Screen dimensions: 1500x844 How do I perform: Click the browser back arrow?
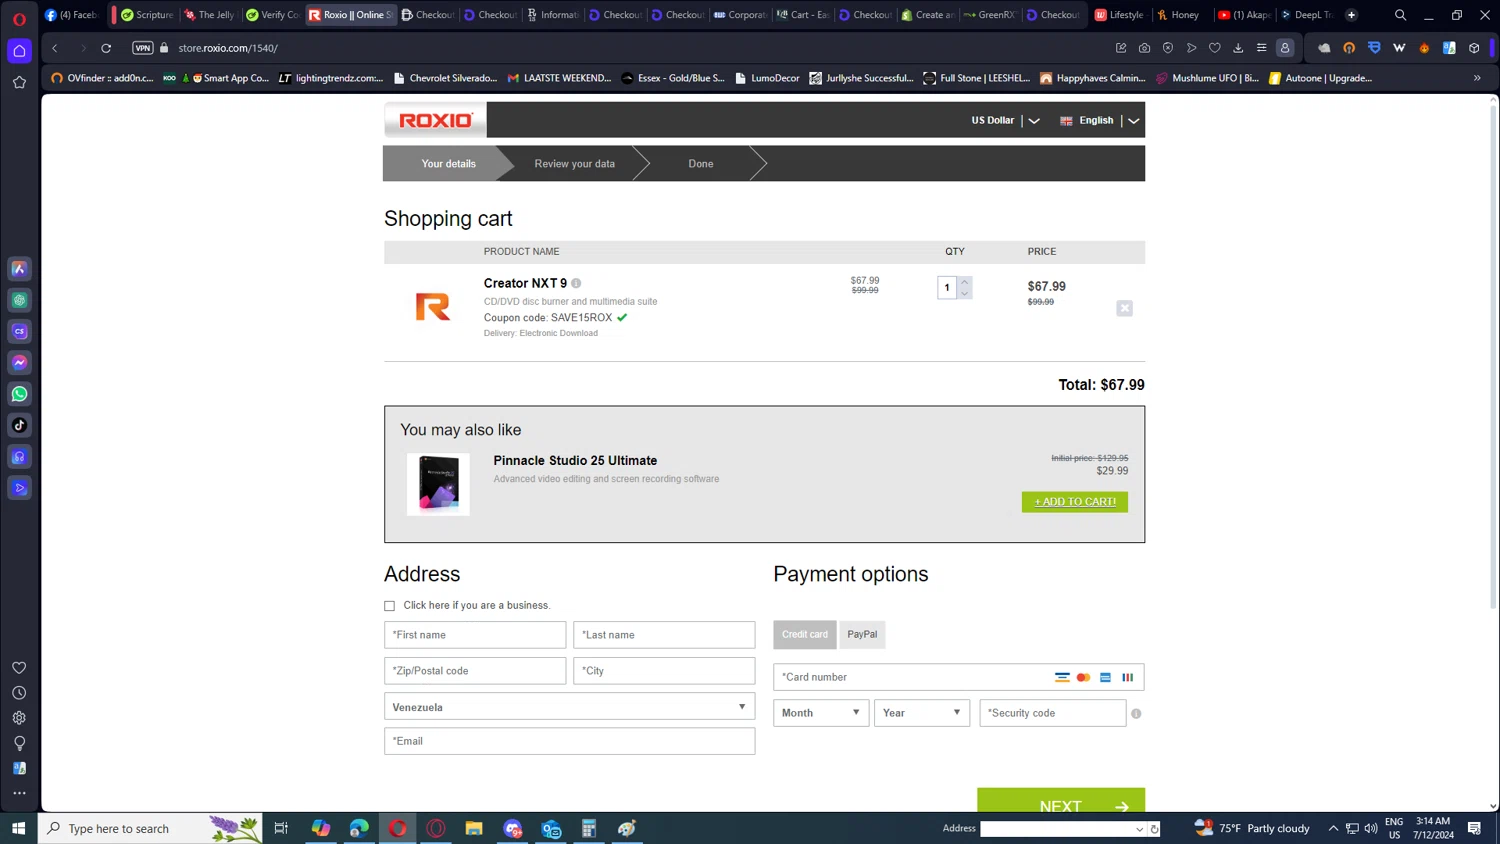point(55,48)
